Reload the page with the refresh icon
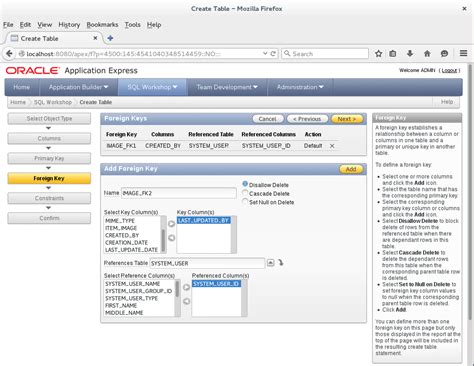Screen dimensions: 474x366 (273, 53)
